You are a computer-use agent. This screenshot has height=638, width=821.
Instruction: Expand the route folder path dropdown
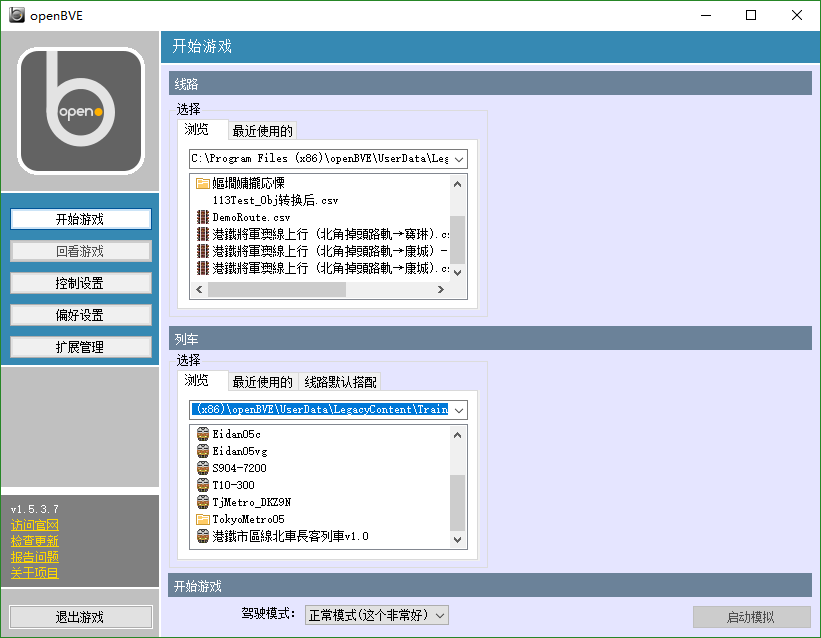[459, 159]
